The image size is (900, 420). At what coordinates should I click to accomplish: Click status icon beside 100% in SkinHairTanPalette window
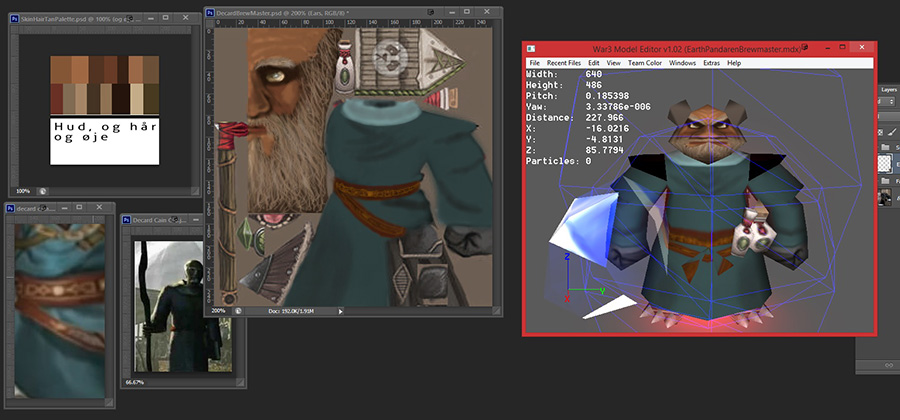pyautogui.click(x=42, y=191)
